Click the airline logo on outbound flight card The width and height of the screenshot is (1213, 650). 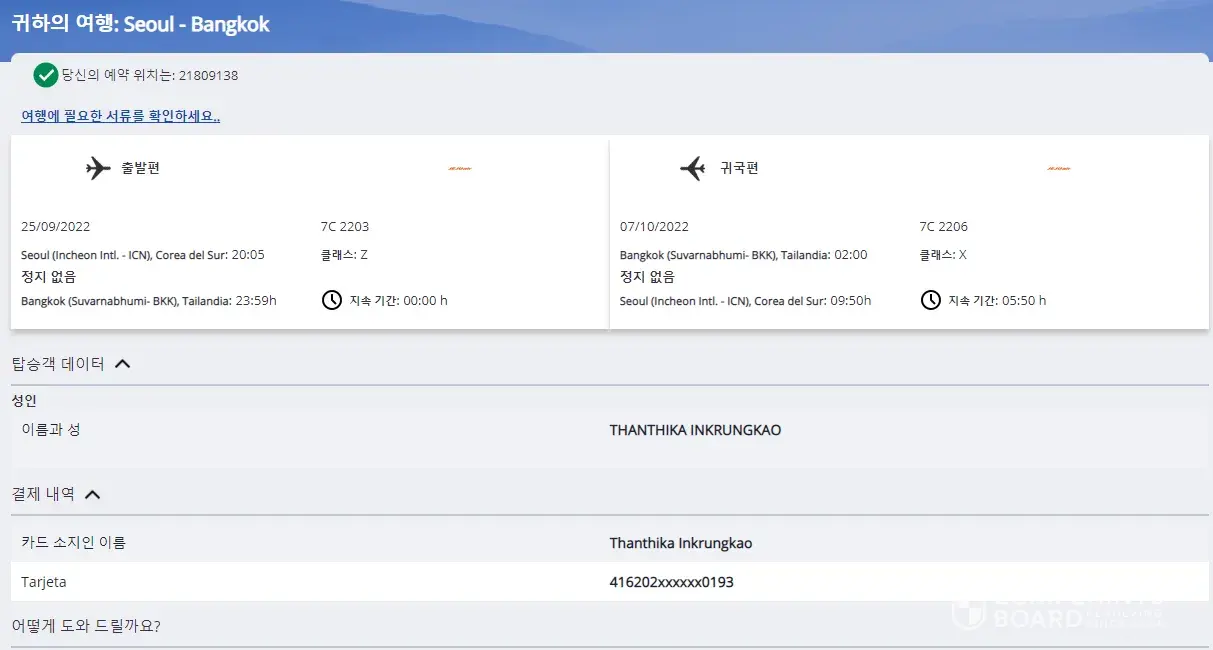[x=460, y=168]
